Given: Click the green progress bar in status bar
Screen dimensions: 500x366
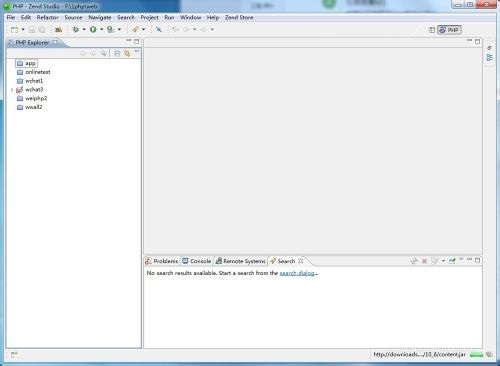Looking at the screenshot, I should tap(476, 355).
